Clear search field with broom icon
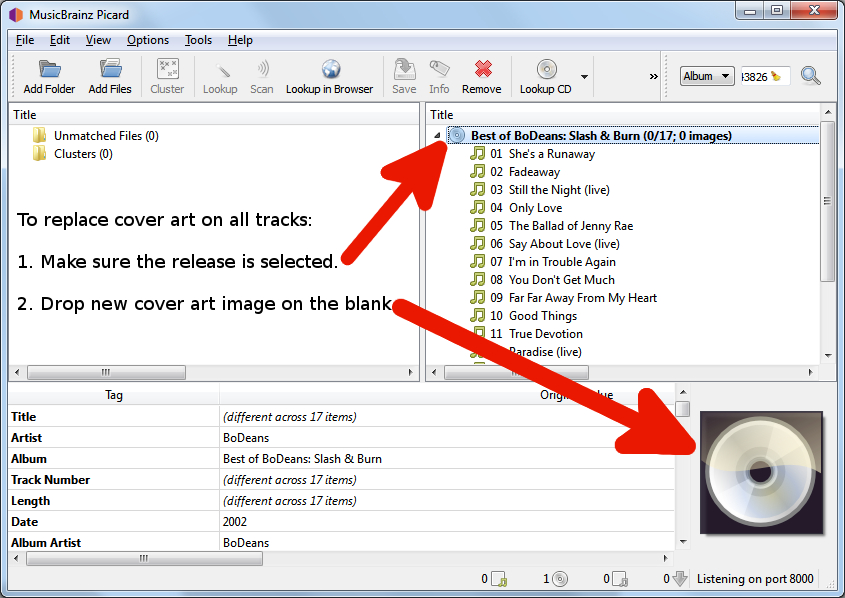The image size is (845, 598). click(x=776, y=76)
